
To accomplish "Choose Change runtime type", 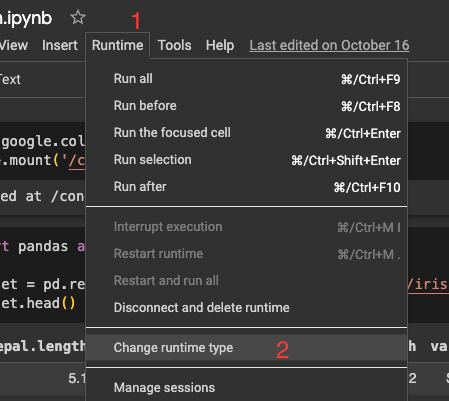I will [247, 348].
